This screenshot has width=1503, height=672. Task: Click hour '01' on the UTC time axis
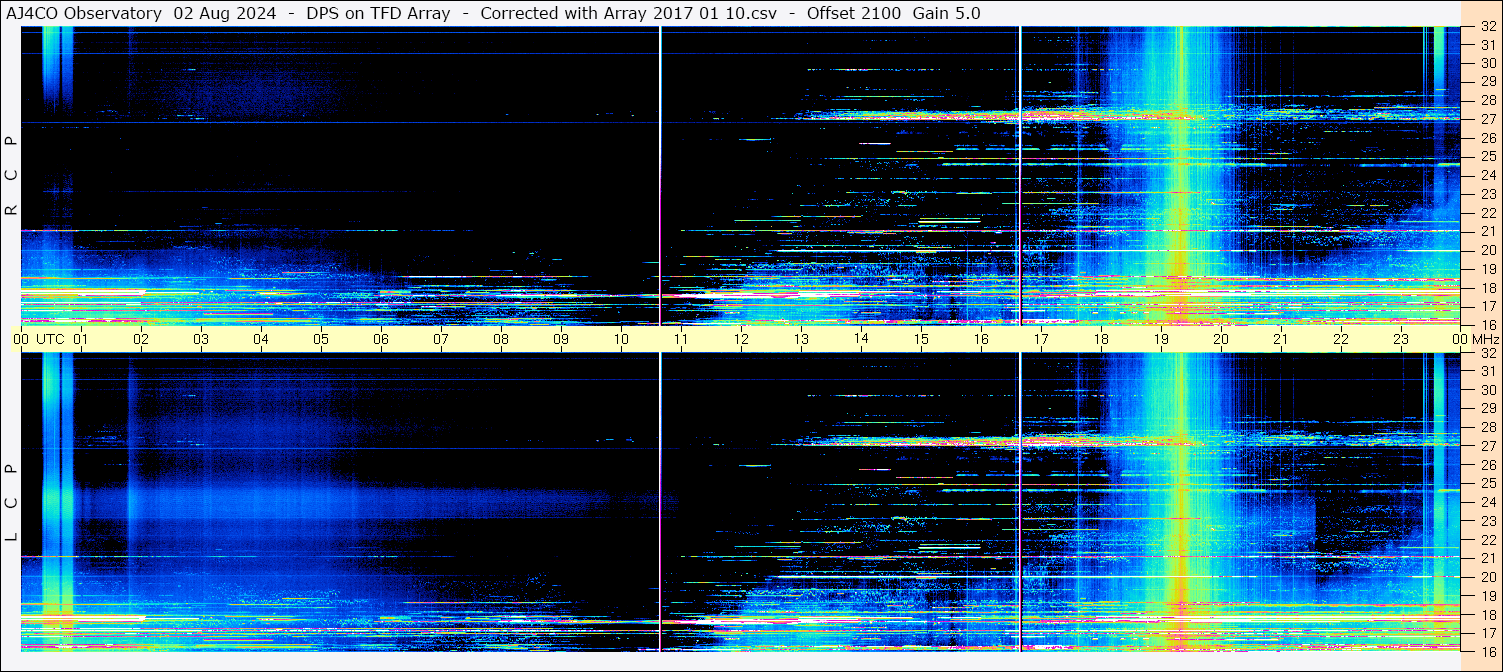pos(81,339)
